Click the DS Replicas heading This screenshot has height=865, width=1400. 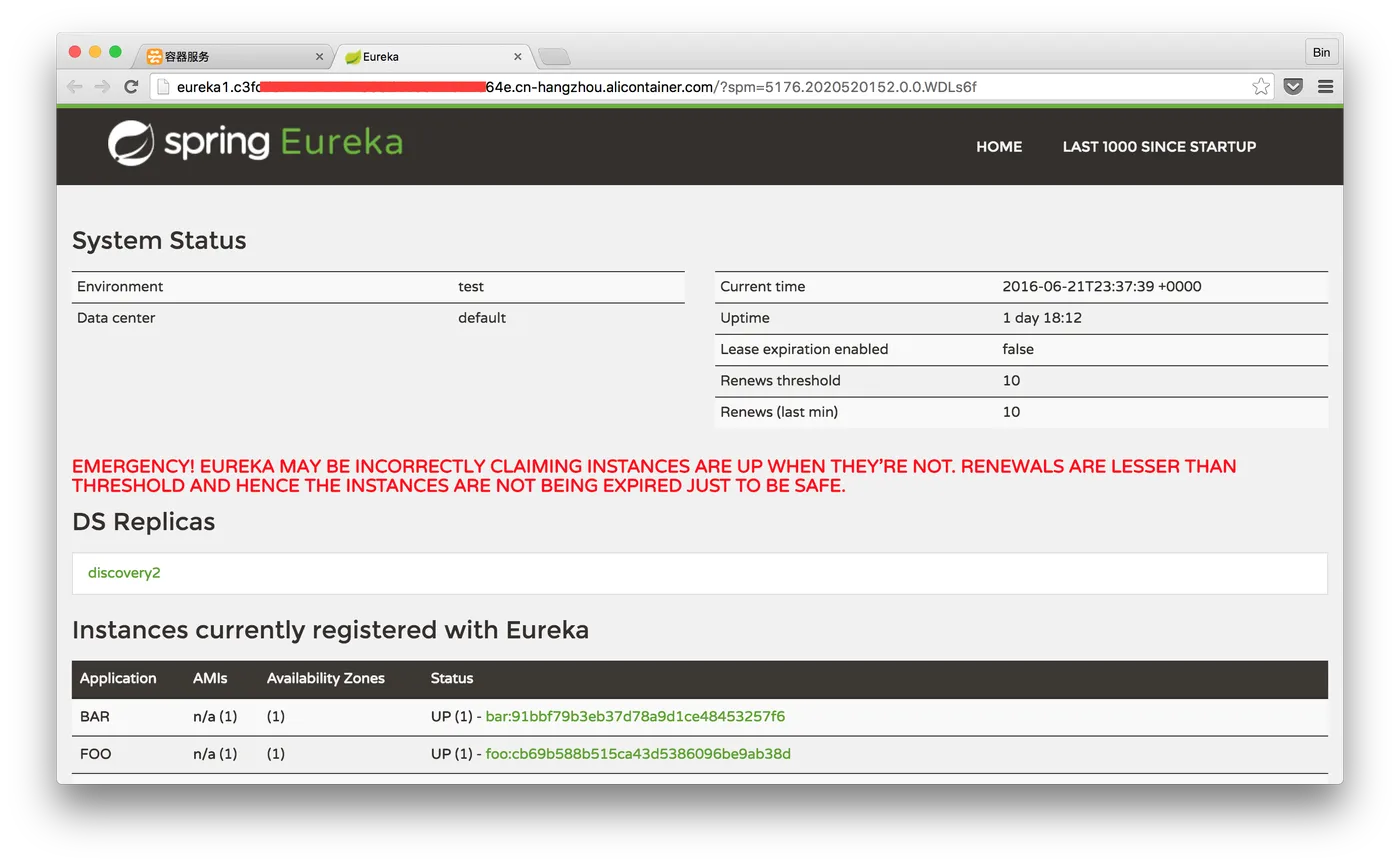(144, 522)
